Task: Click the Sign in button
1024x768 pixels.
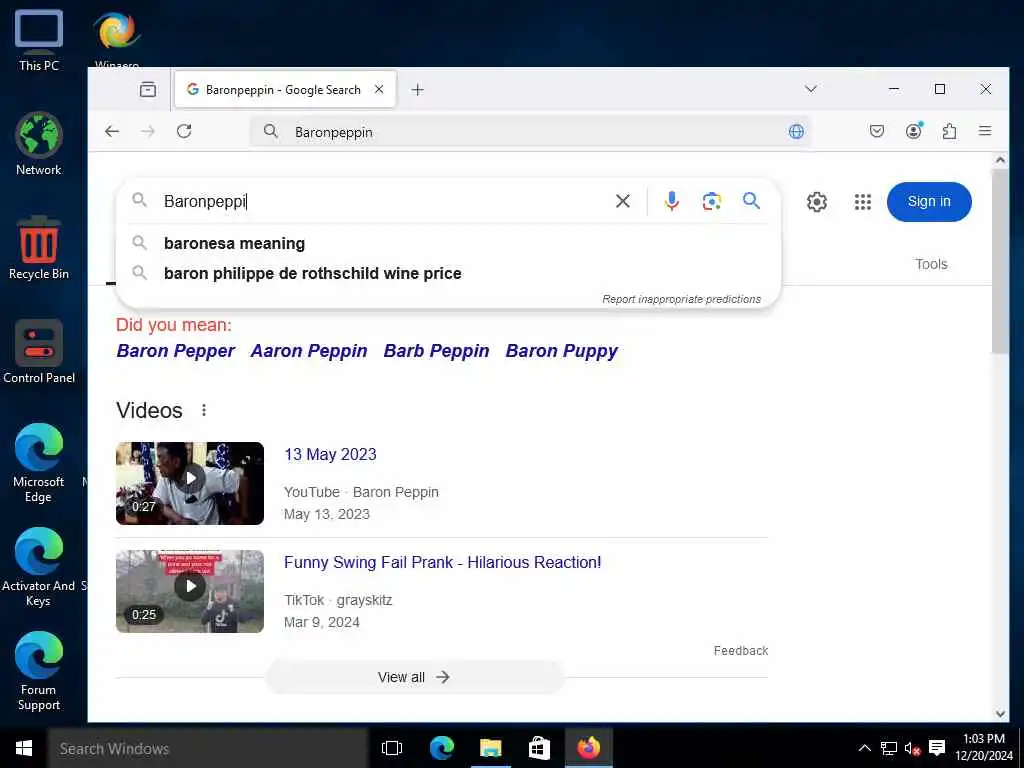Action: click(929, 202)
